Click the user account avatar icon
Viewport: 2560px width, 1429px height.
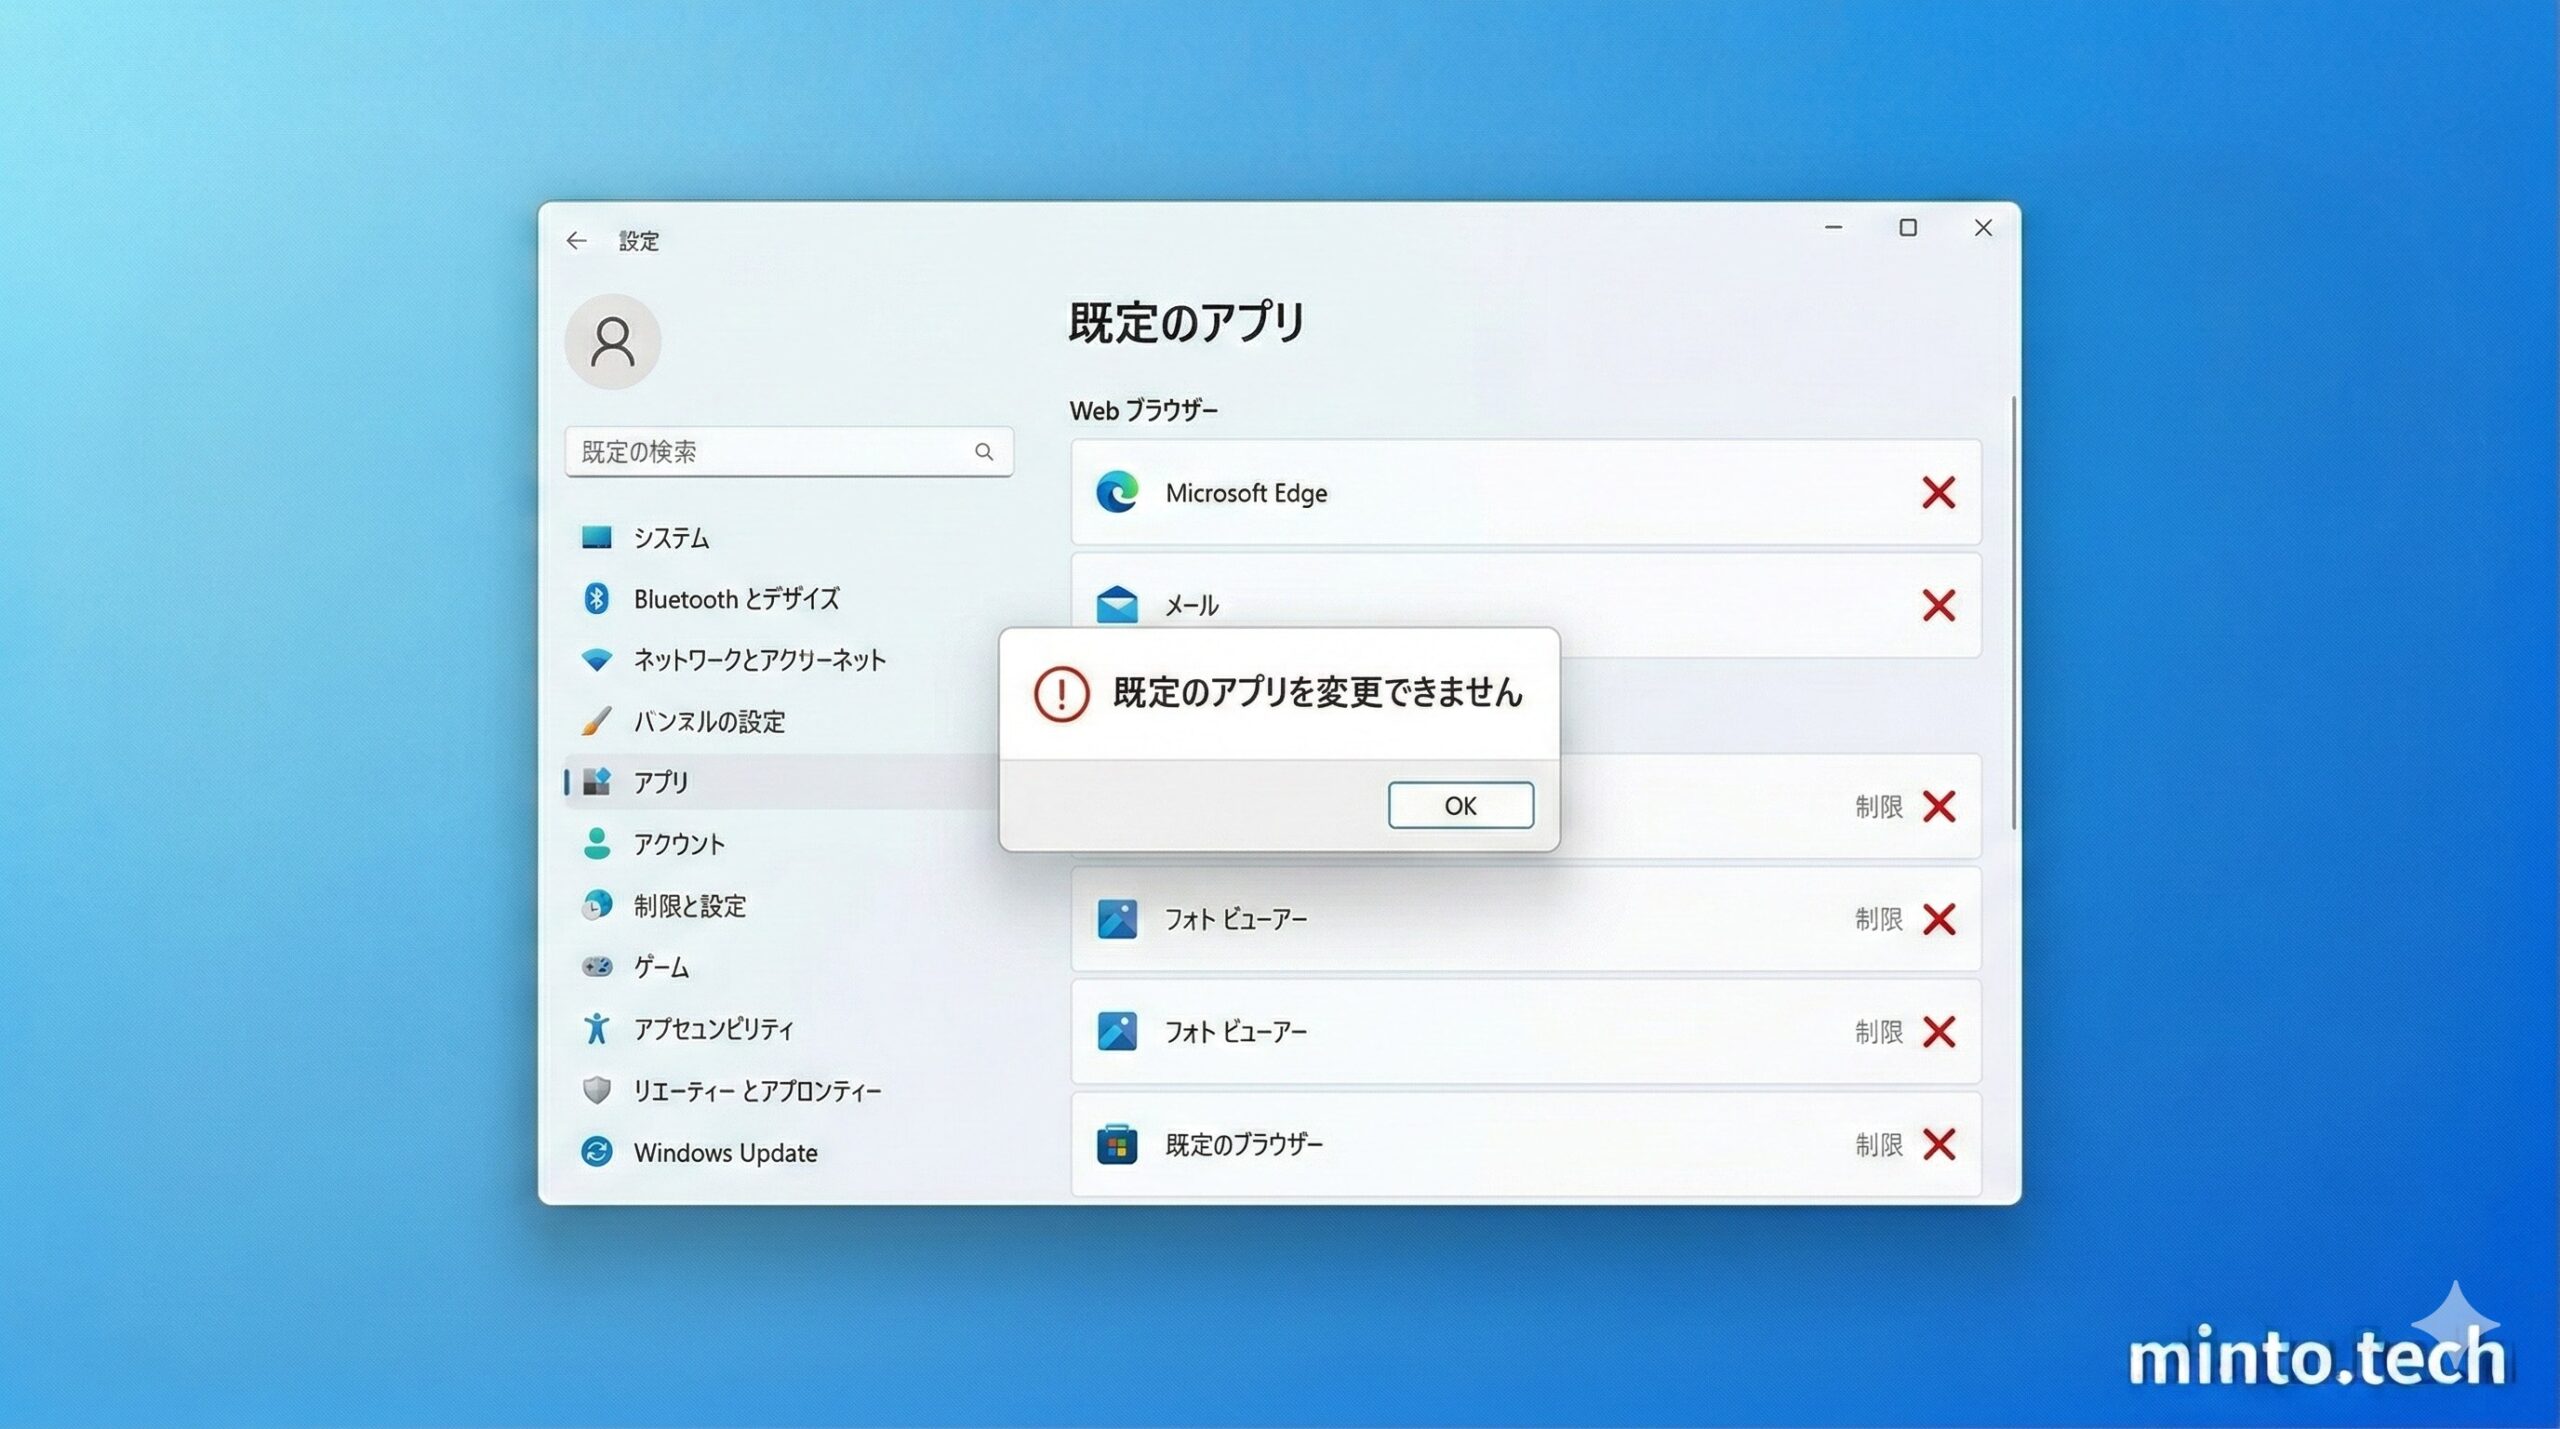[x=613, y=341]
